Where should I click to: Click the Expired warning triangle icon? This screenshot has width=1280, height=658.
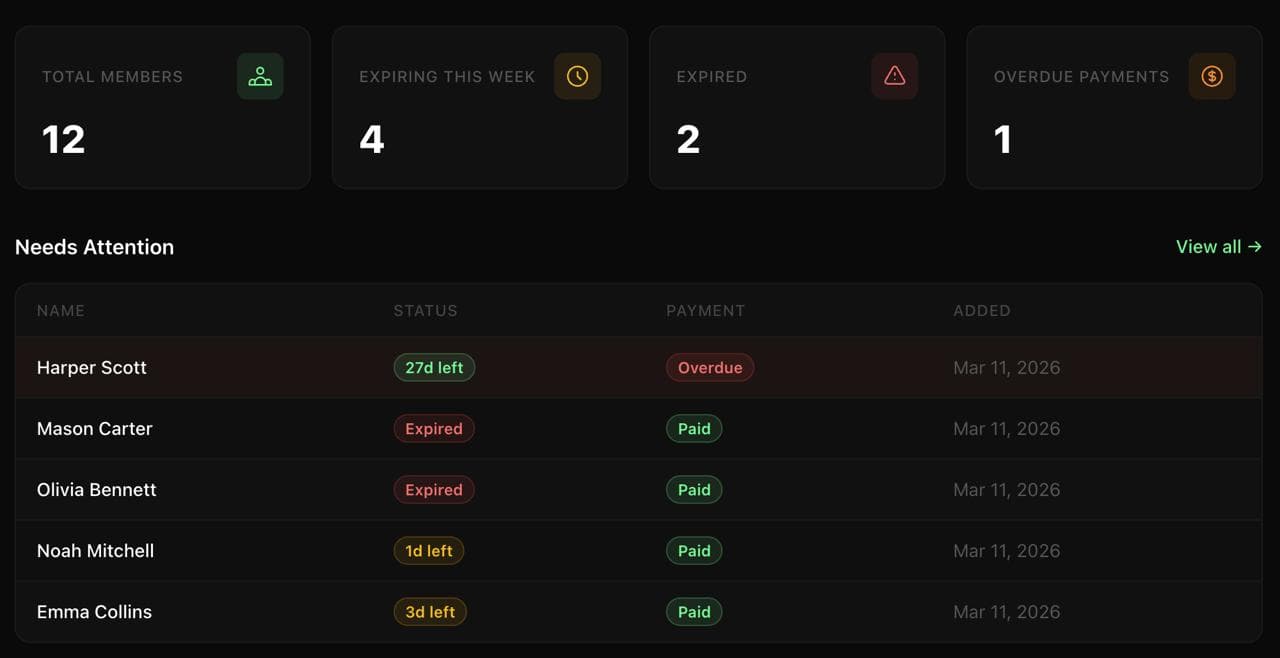click(895, 76)
